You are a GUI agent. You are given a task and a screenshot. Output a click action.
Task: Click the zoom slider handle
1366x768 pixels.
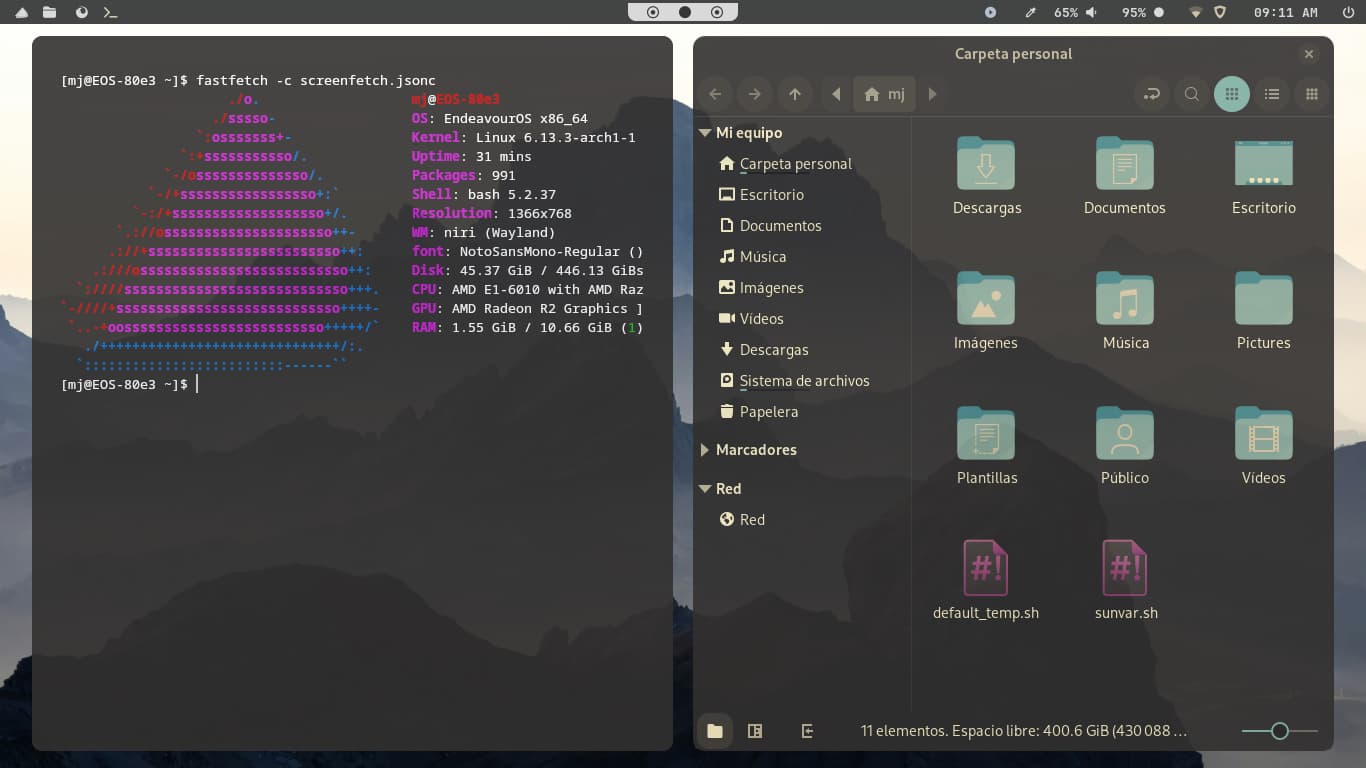[x=1279, y=731]
